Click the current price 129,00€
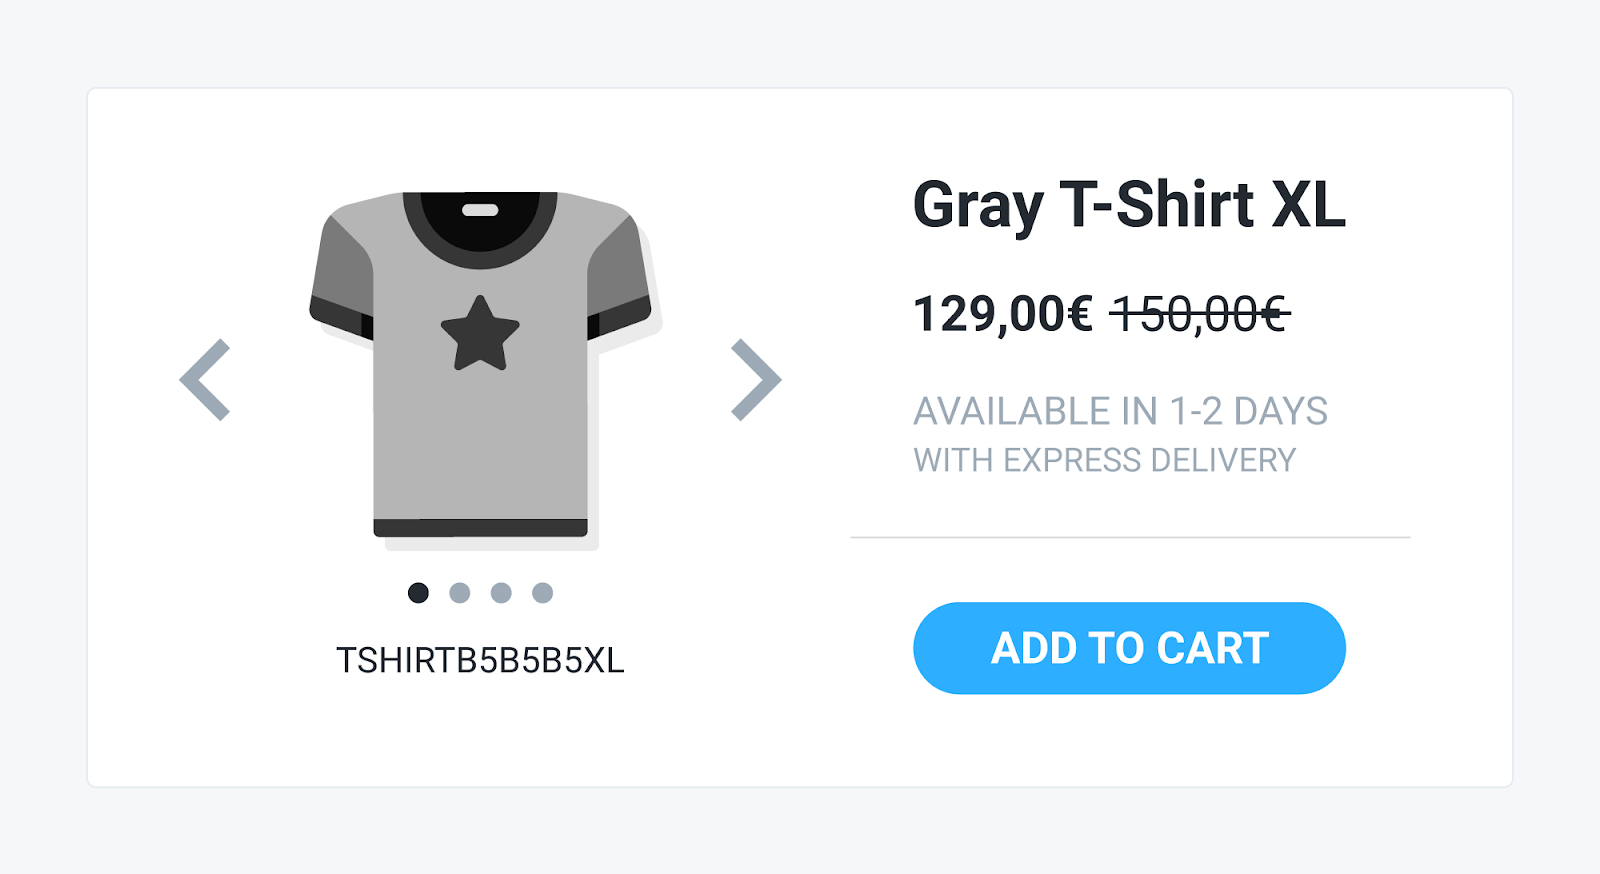This screenshot has height=874, width=1600. tap(1003, 314)
